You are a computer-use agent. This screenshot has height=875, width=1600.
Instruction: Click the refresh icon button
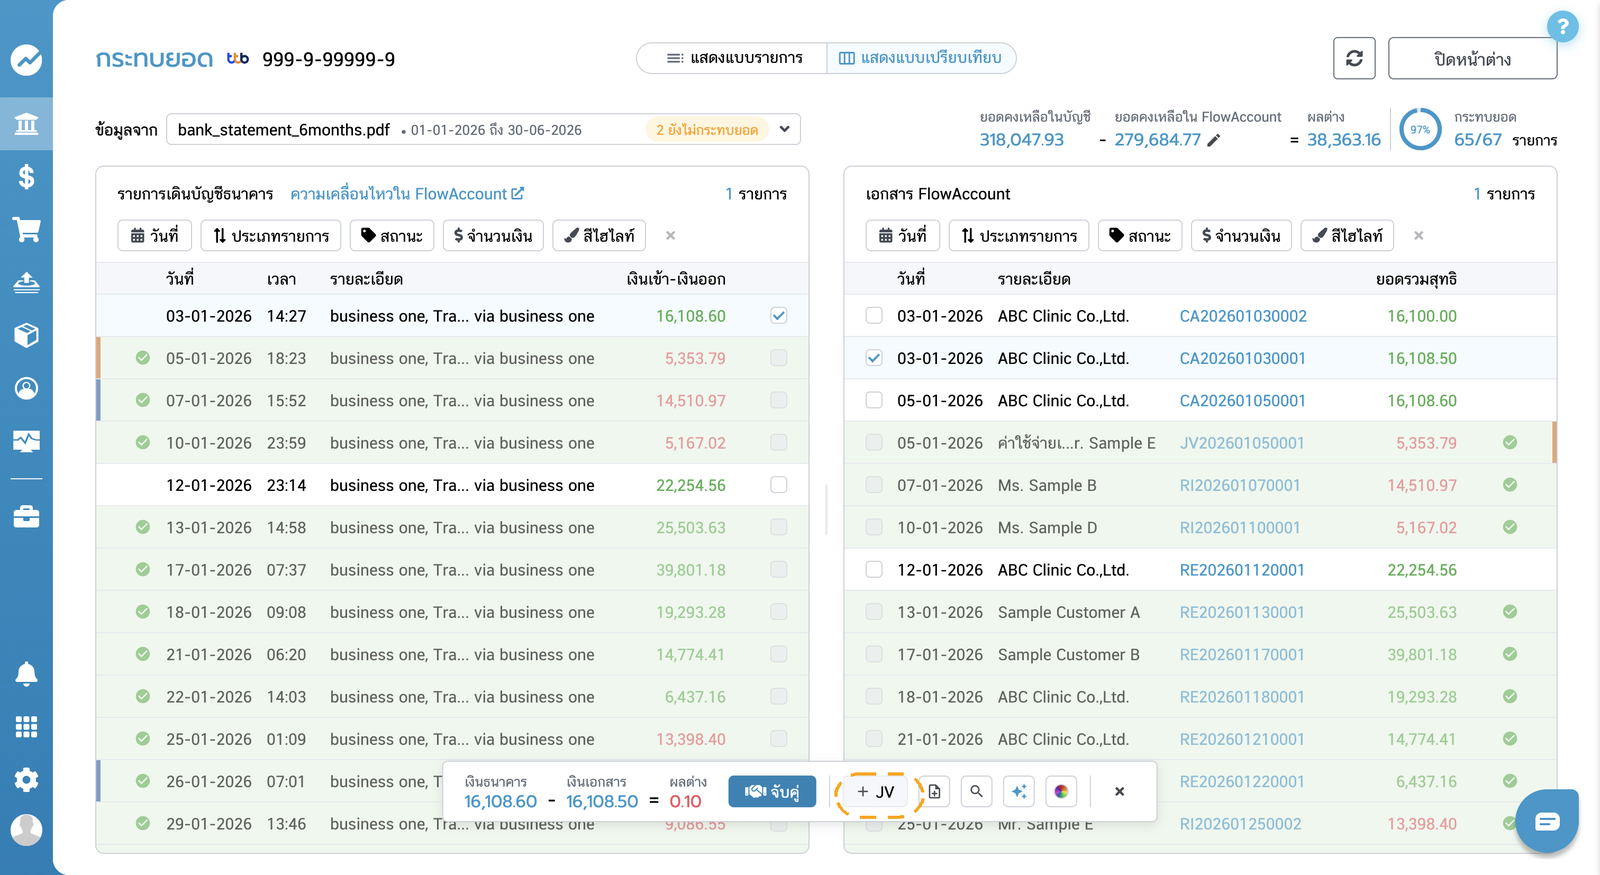coord(1354,58)
